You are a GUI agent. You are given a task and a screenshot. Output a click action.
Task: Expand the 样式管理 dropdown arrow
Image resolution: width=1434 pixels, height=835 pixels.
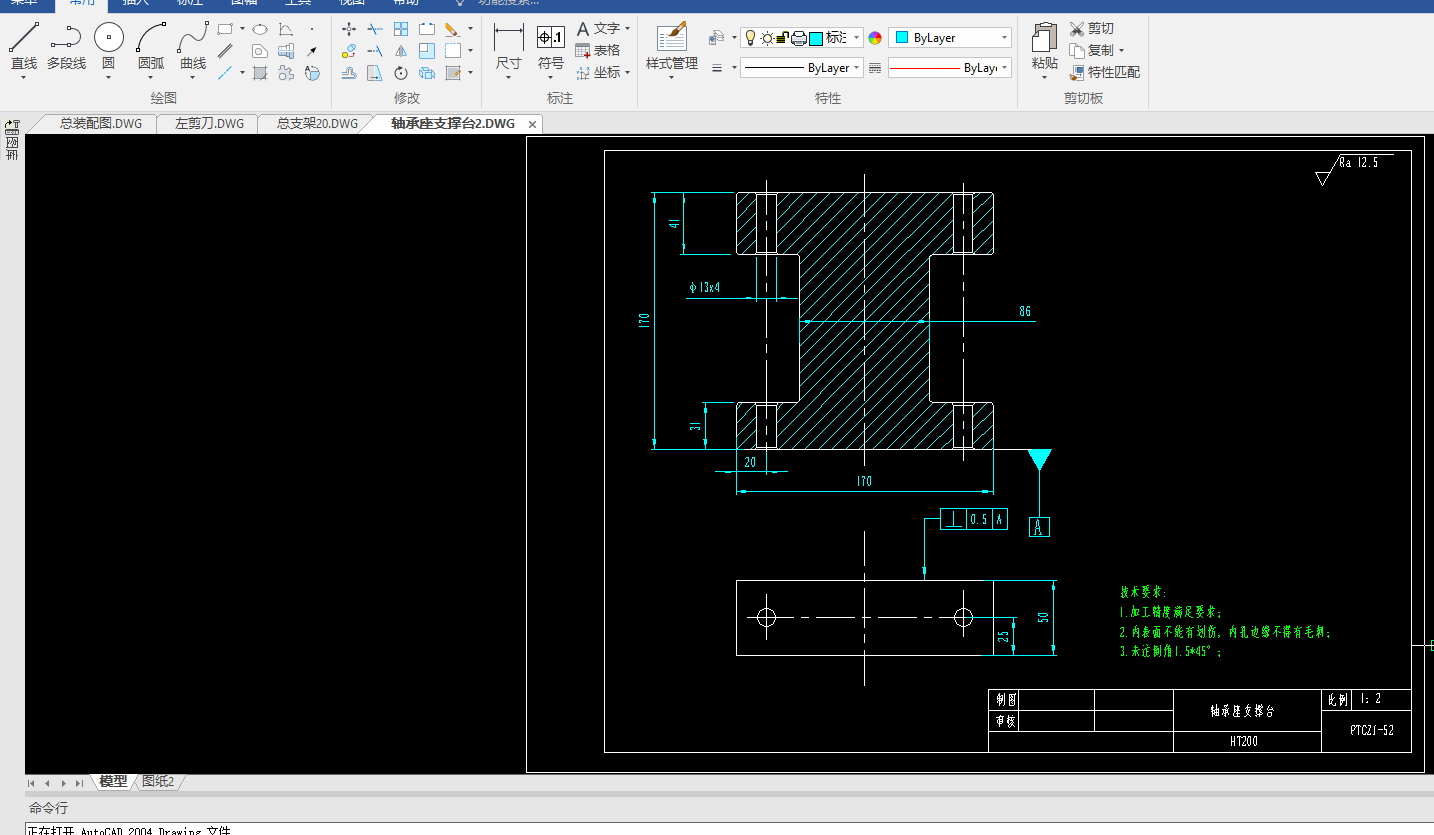pyautogui.click(x=671, y=78)
